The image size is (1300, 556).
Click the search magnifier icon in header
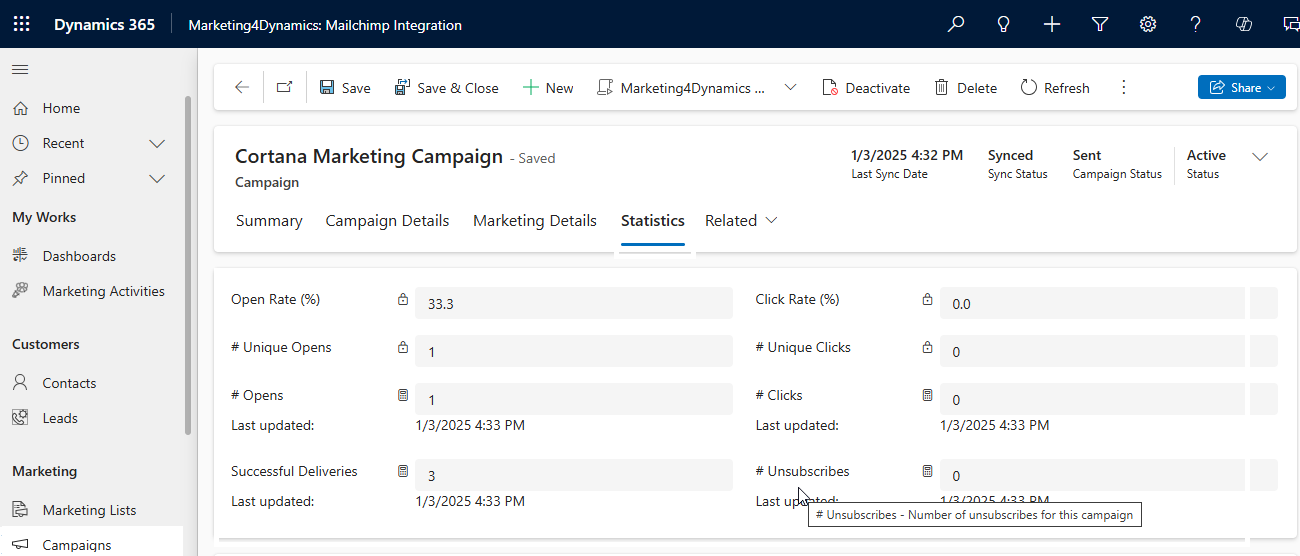[x=956, y=24]
